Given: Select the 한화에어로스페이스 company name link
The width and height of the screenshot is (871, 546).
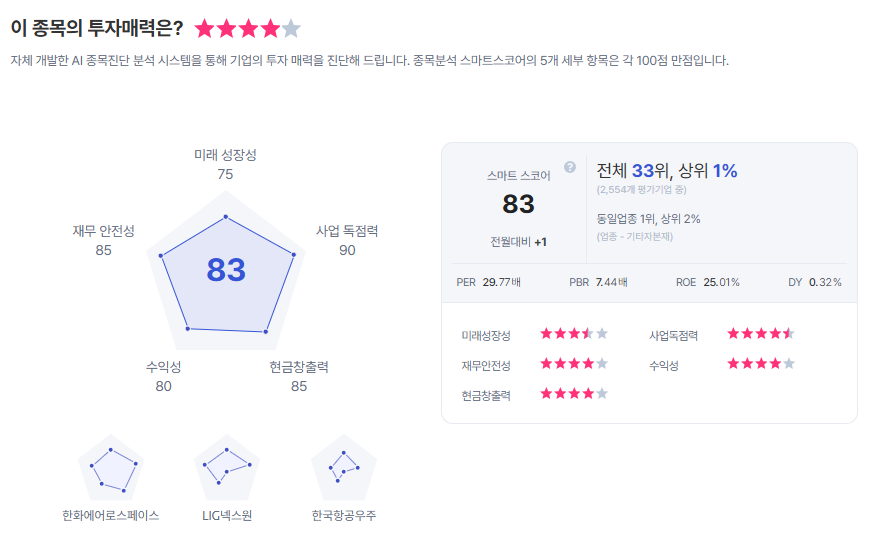Looking at the screenshot, I should (110, 515).
